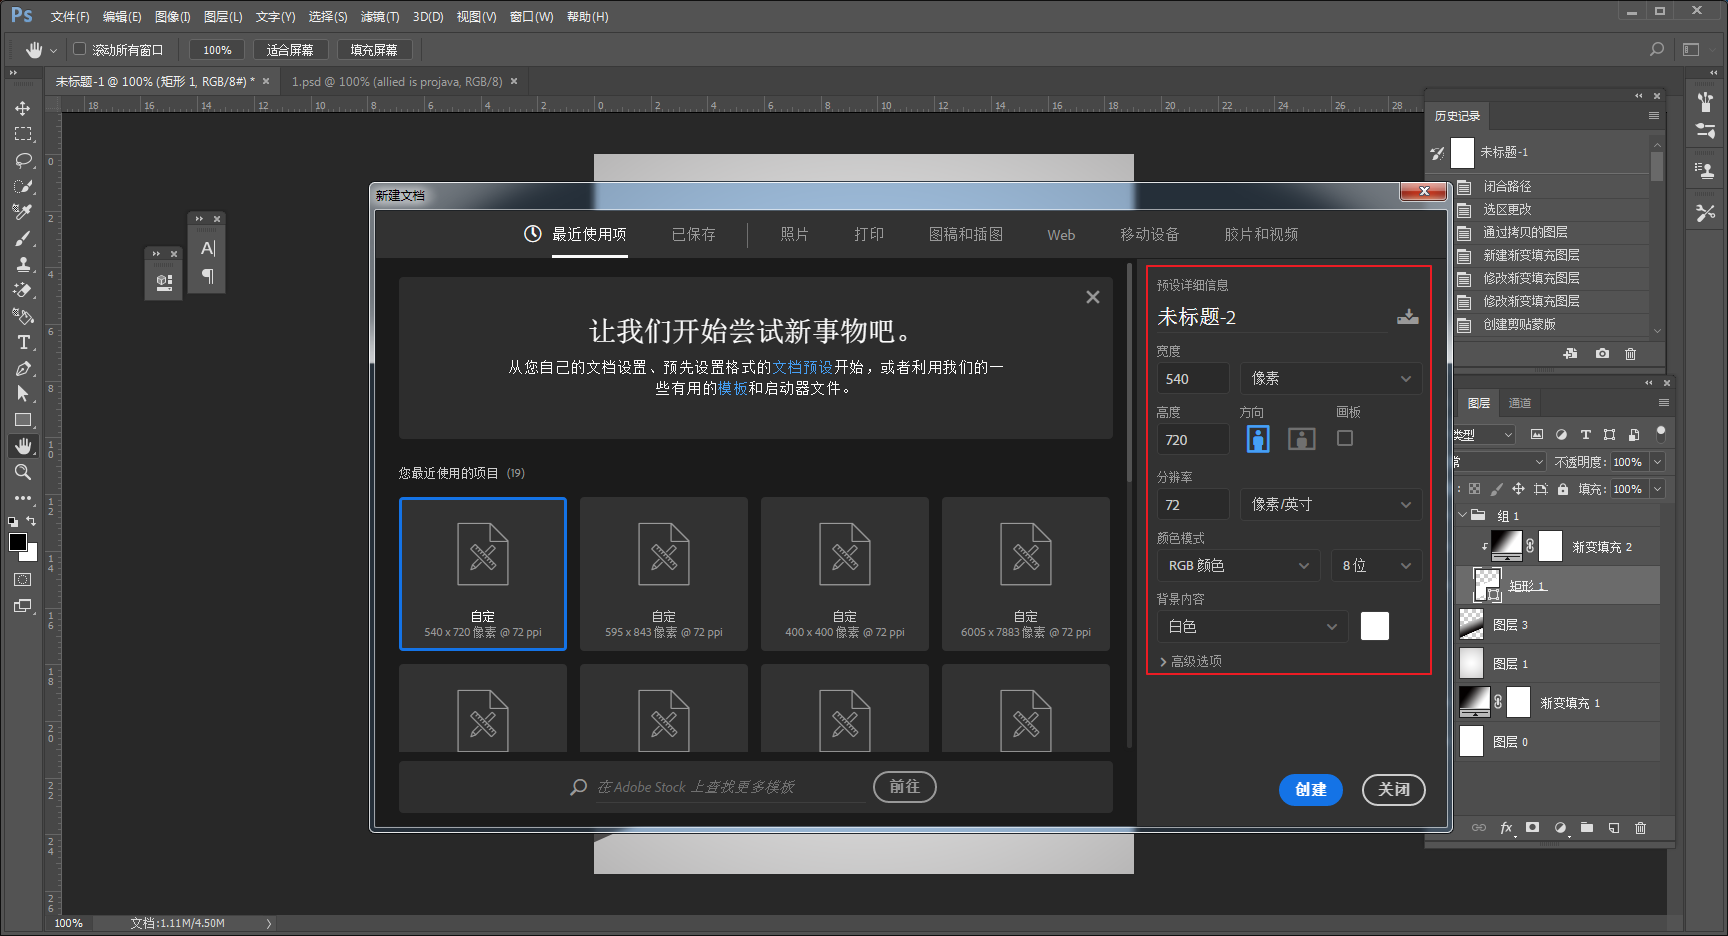Switch to the 照片 tab

click(x=794, y=234)
